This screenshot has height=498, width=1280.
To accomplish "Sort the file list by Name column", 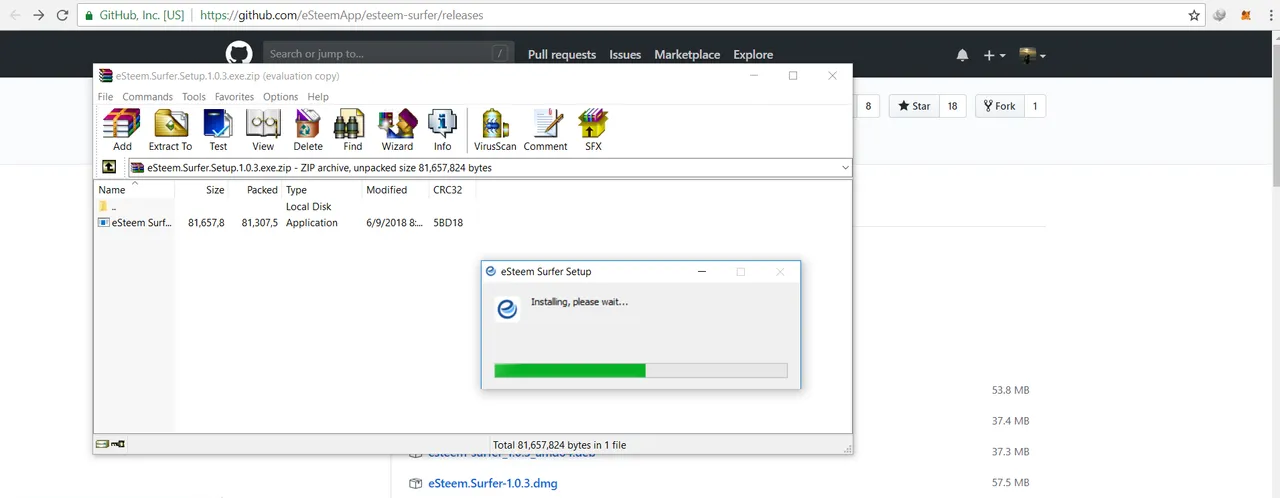I will click(134, 190).
